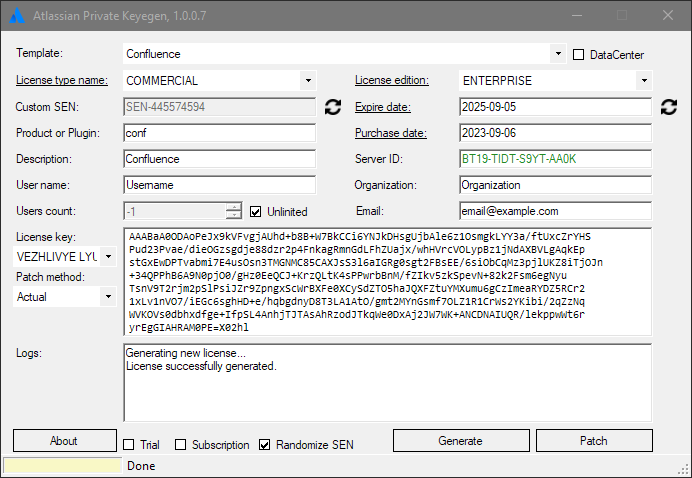This screenshot has height=478, width=692.
Task: Click inside the License key text area
Action: pos(387,282)
